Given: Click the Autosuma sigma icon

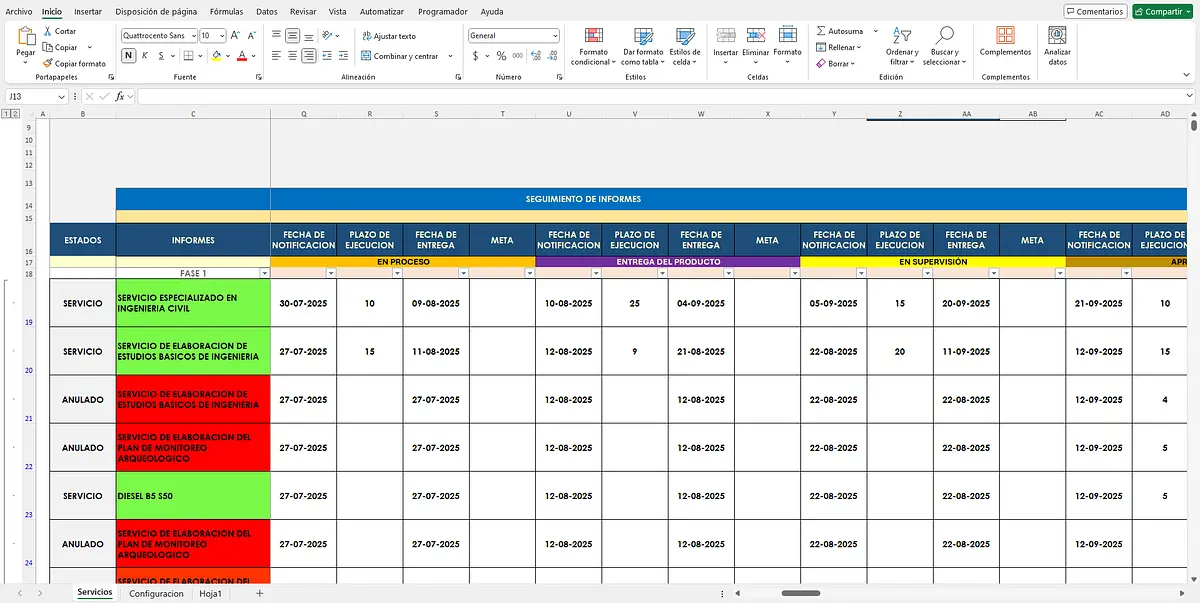Looking at the screenshot, I should coord(821,31).
